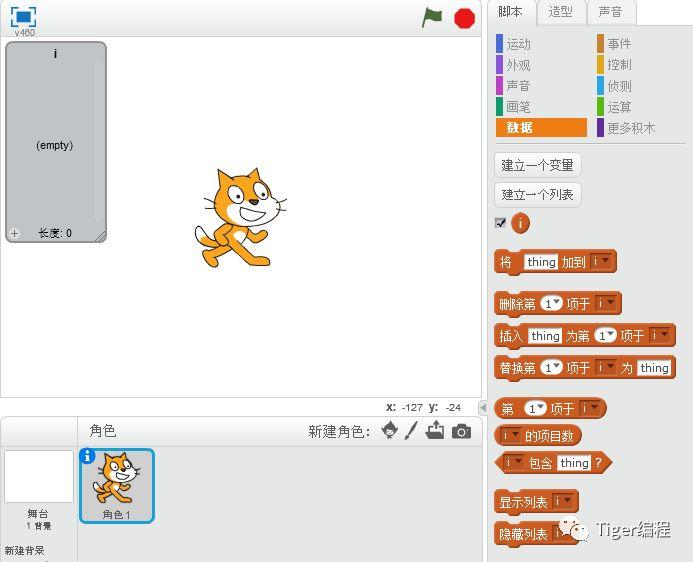Click 建立一个列表 button

pos(537,194)
